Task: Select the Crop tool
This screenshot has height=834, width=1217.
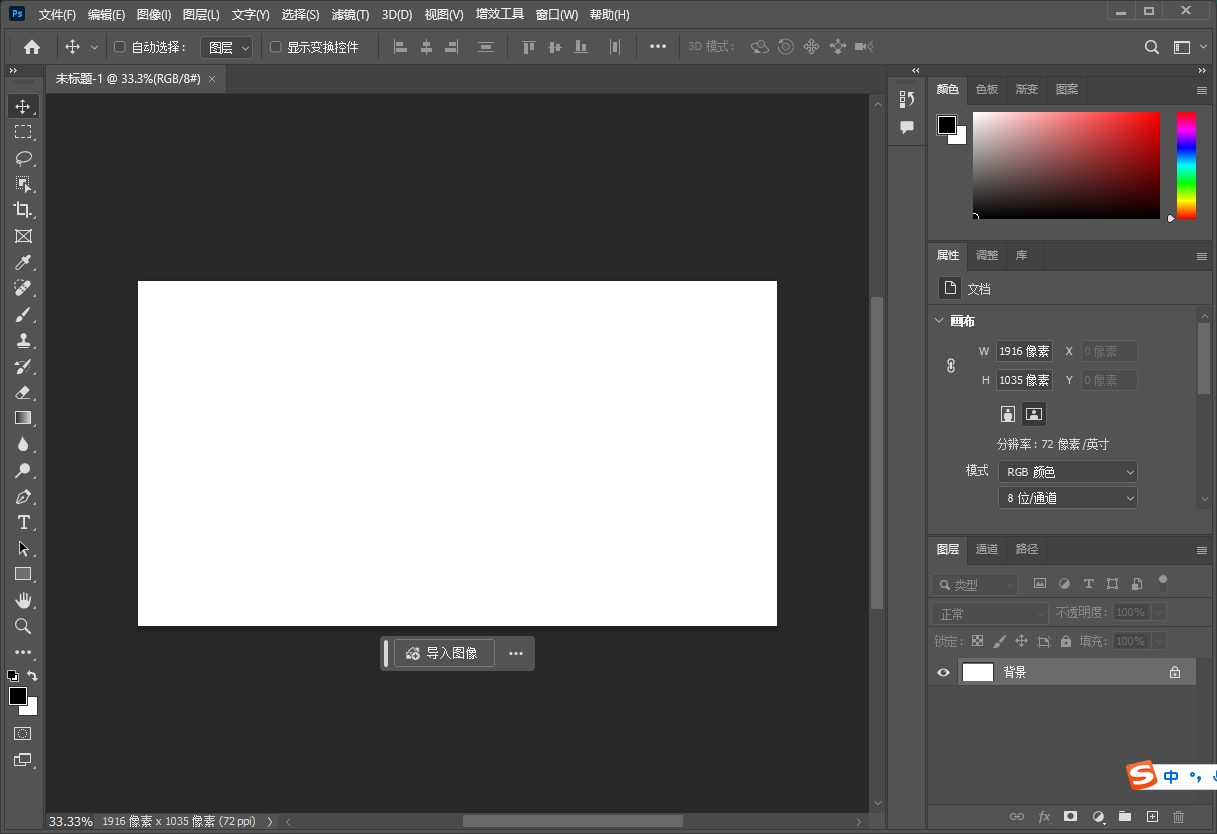Action: coord(23,210)
